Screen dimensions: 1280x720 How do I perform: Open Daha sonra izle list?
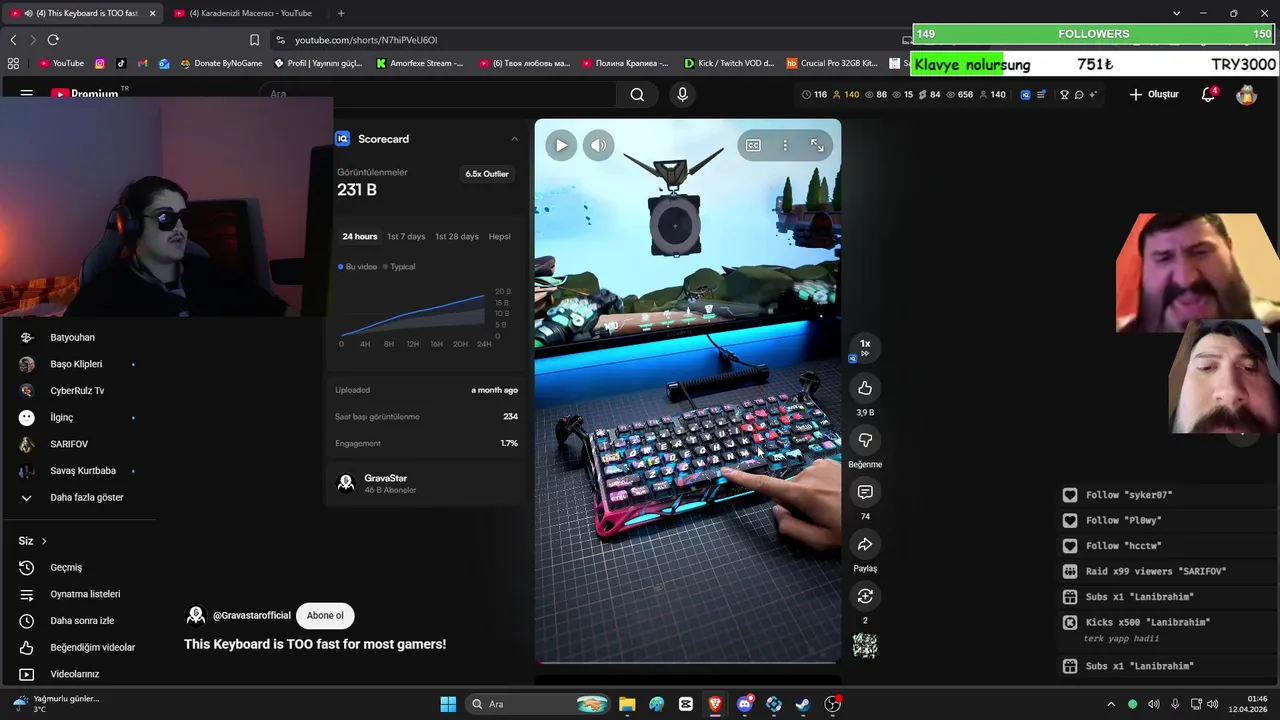[x=80, y=620]
